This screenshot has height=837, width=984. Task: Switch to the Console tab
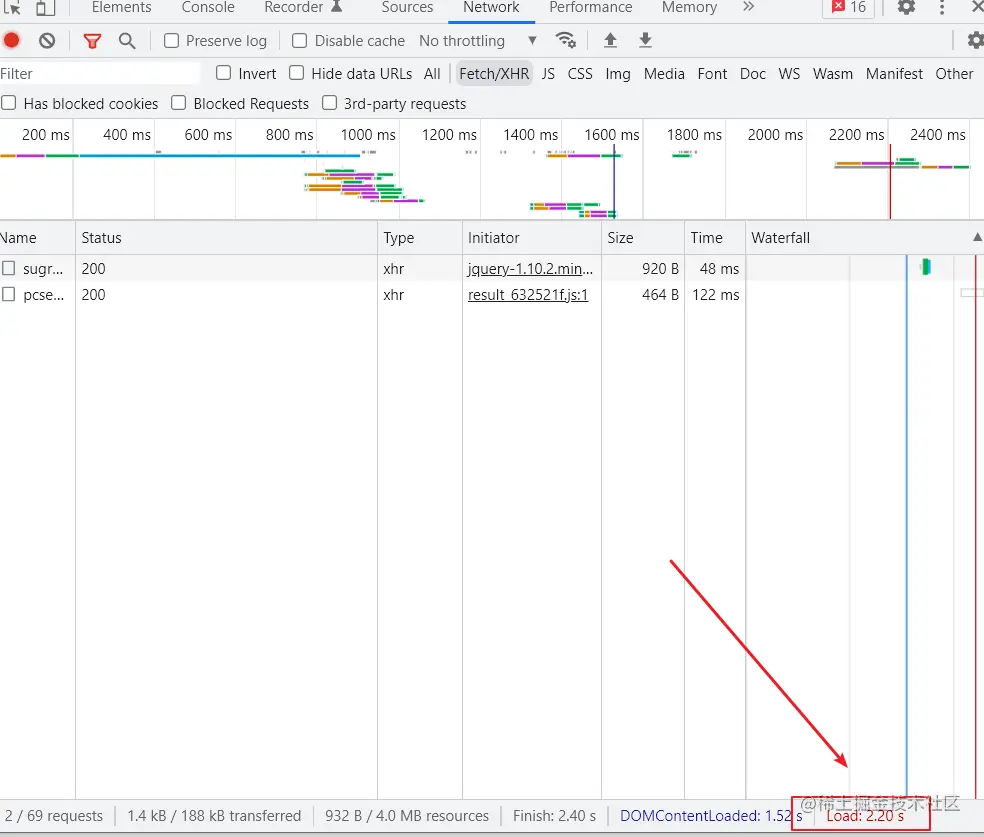point(208,8)
